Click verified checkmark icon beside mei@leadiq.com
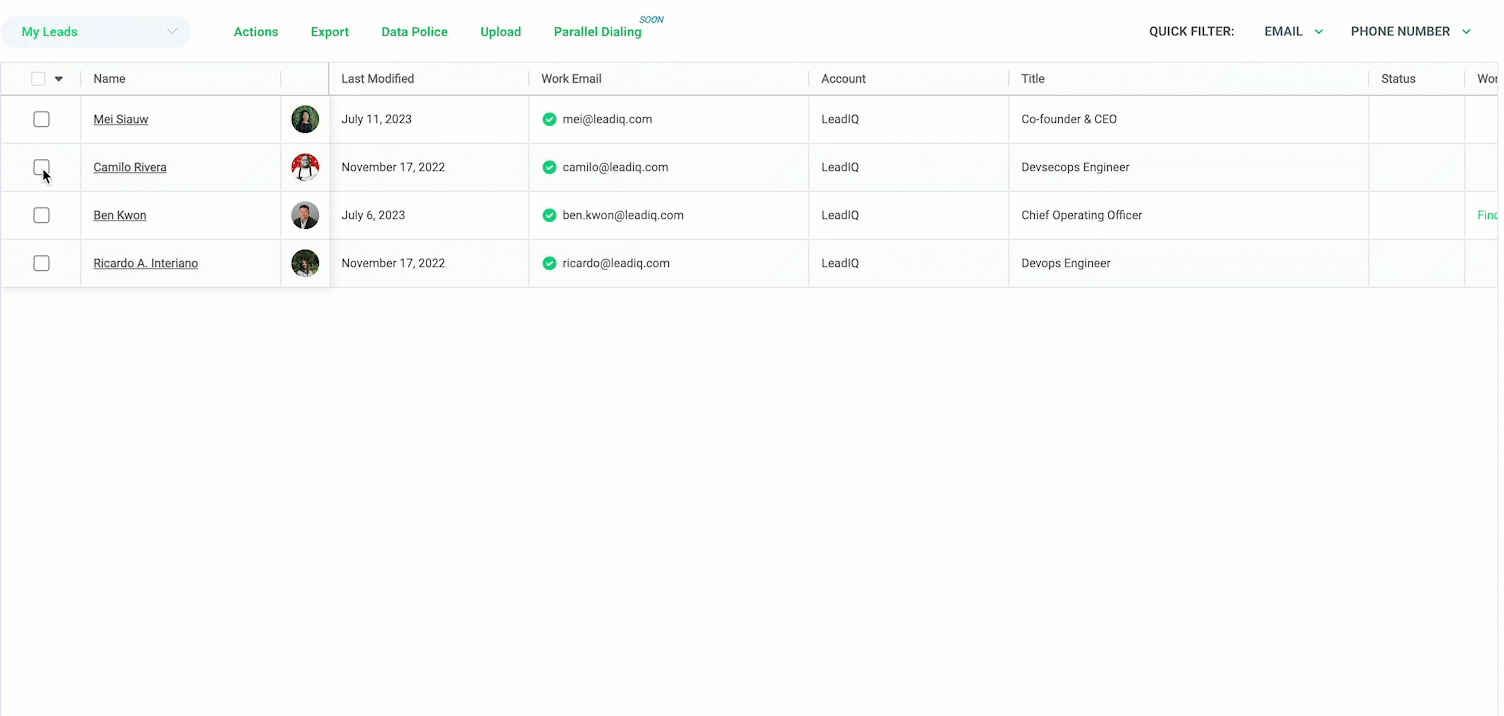This screenshot has height=716, width=1504. [x=549, y=119]
